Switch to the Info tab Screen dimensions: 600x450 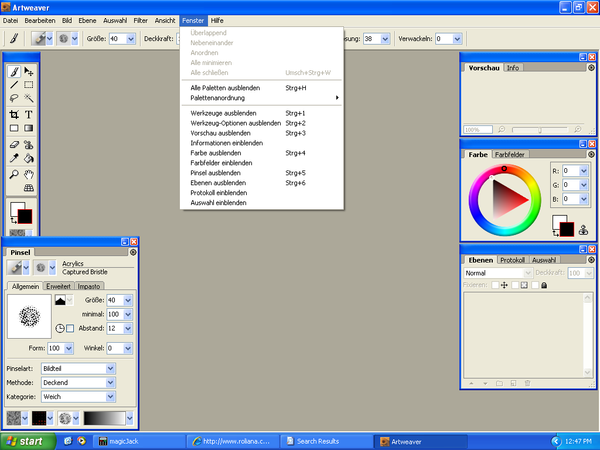tap(513, 68)
